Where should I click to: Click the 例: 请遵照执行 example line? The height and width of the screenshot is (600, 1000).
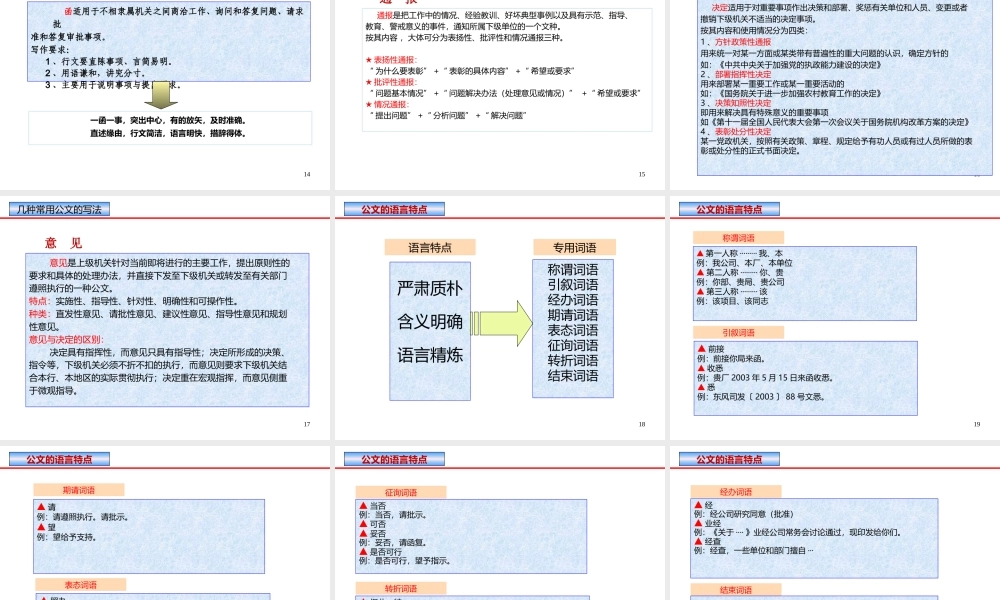(x=82, y=517)
